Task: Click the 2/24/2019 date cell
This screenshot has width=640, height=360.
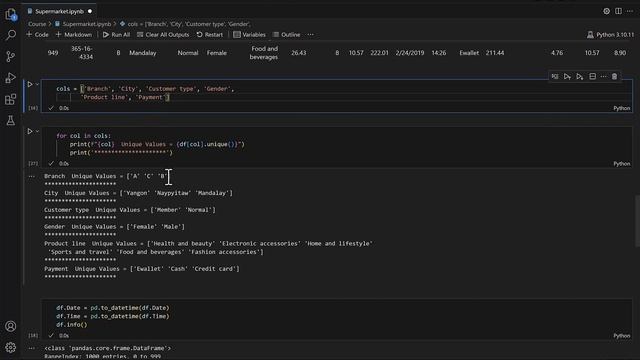Action: [409, 53]
